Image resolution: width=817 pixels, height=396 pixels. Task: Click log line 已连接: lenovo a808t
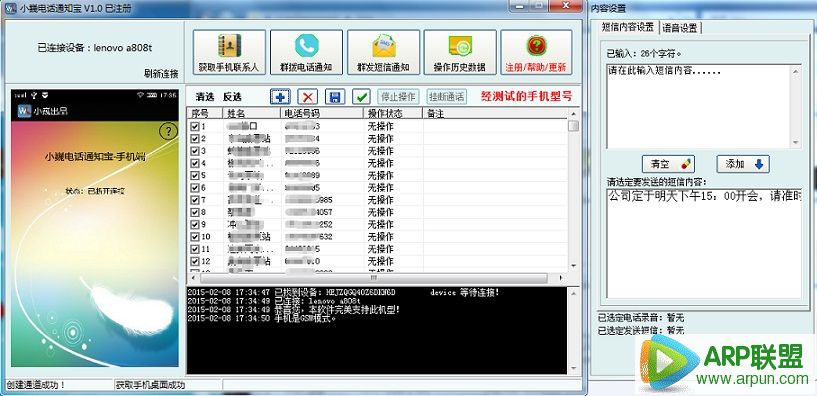click(274, 301)
